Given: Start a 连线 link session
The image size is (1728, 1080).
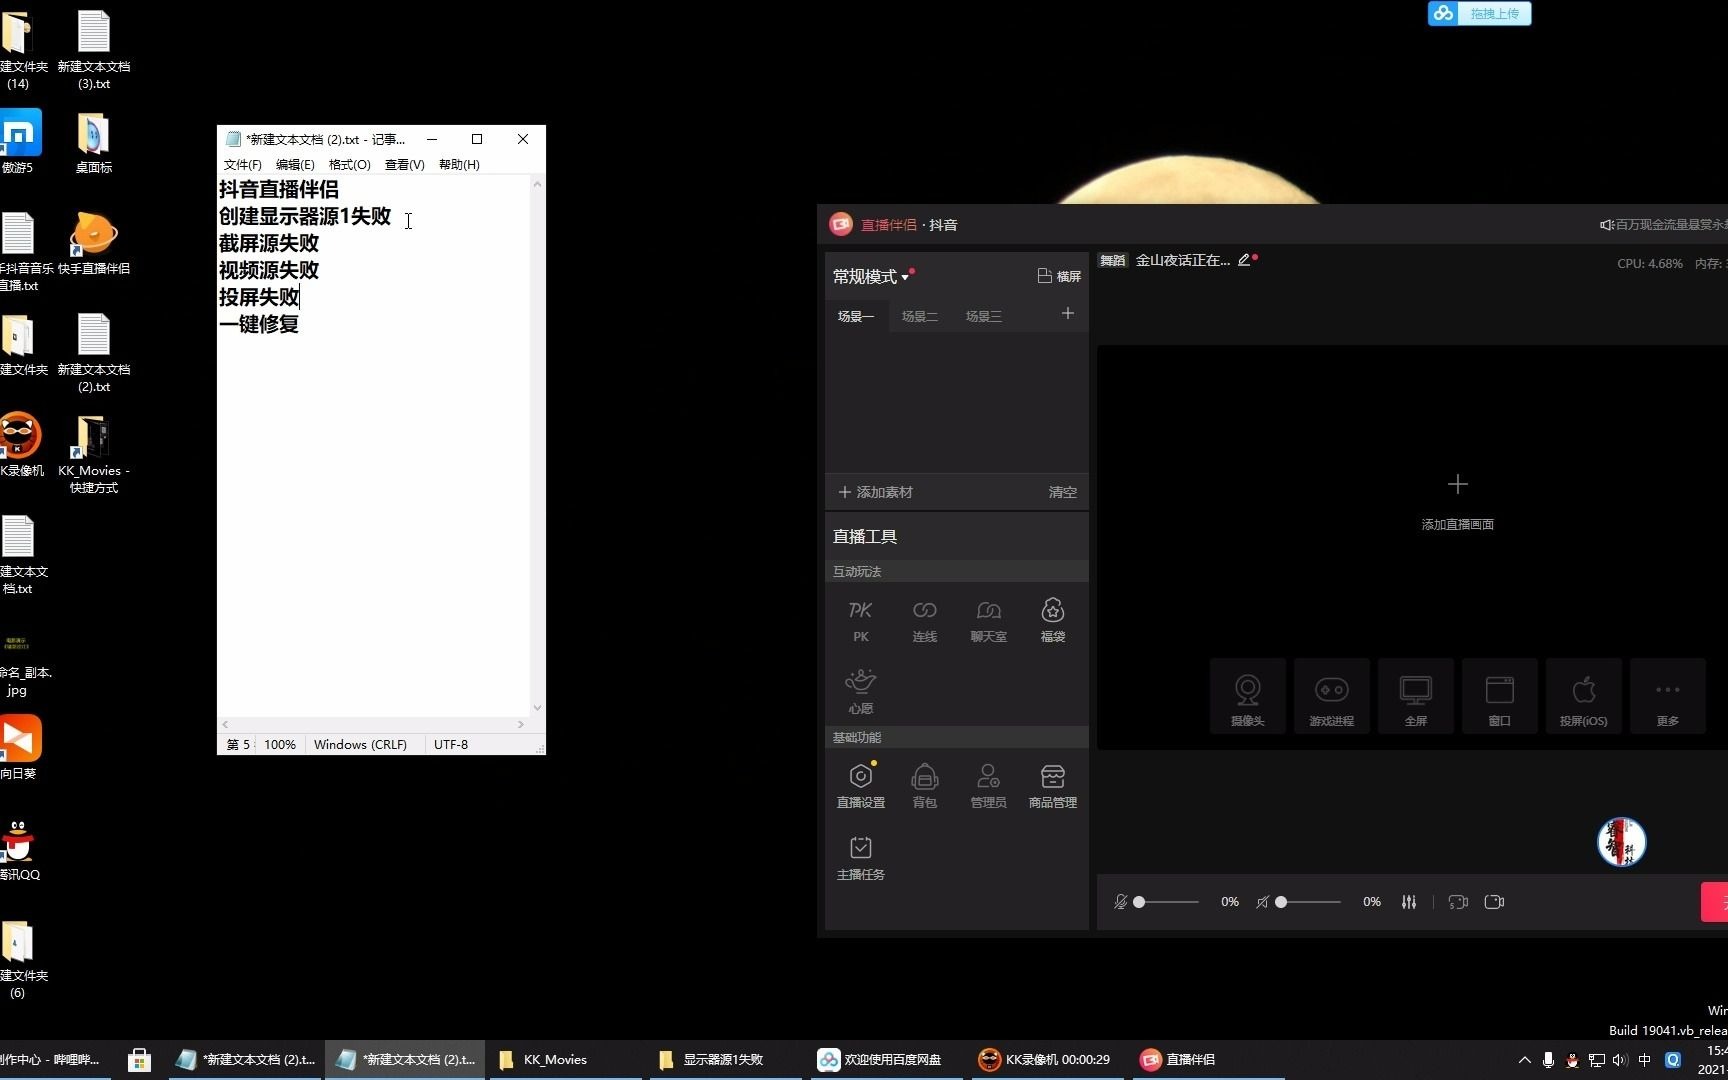Looking at the screenshot, I should point(924,620).
